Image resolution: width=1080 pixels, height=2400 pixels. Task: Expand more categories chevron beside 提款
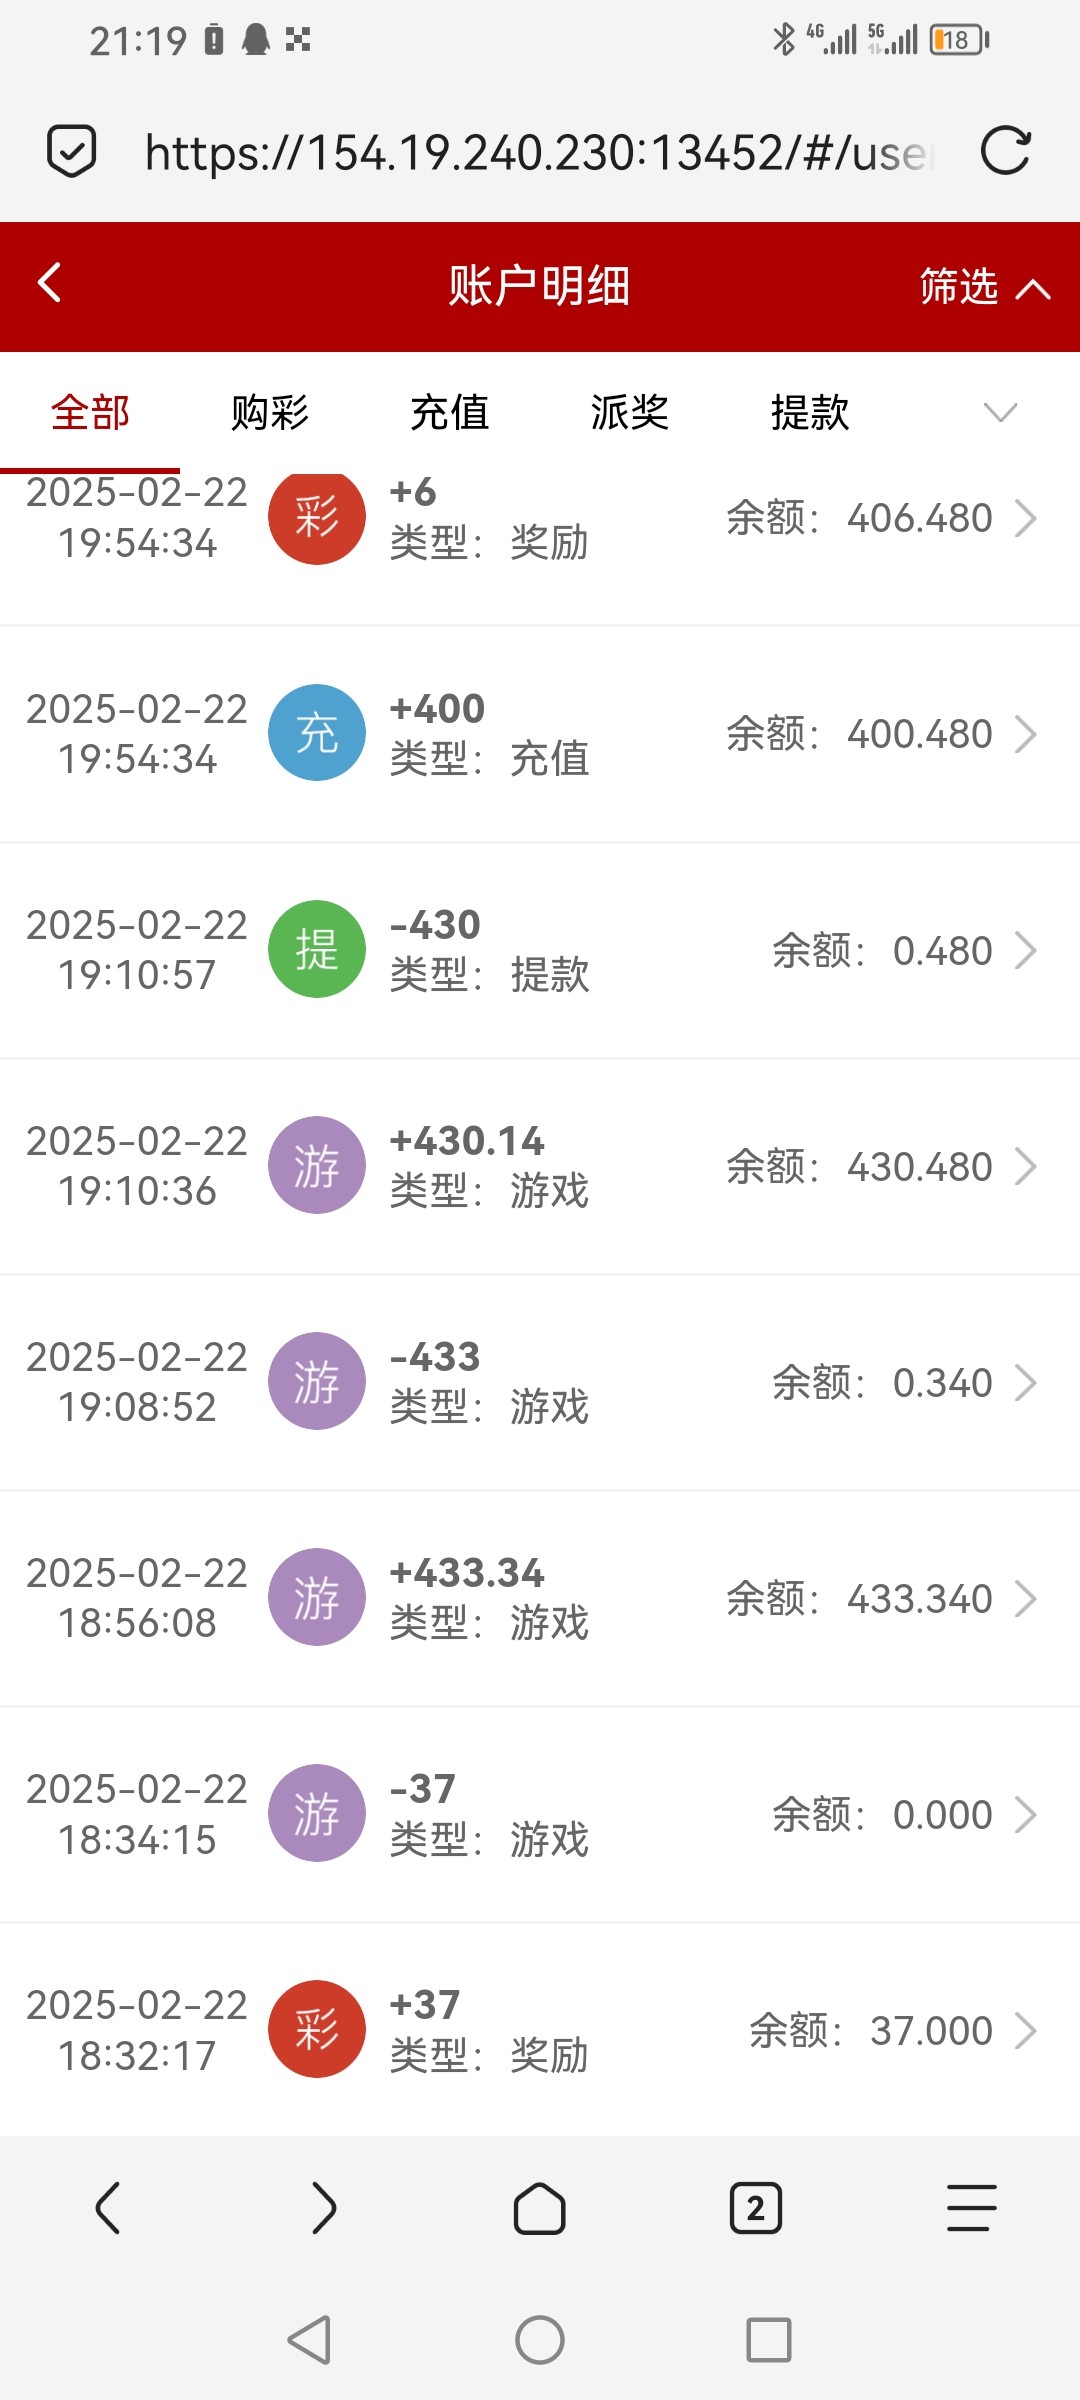[x=1000, y=412]
